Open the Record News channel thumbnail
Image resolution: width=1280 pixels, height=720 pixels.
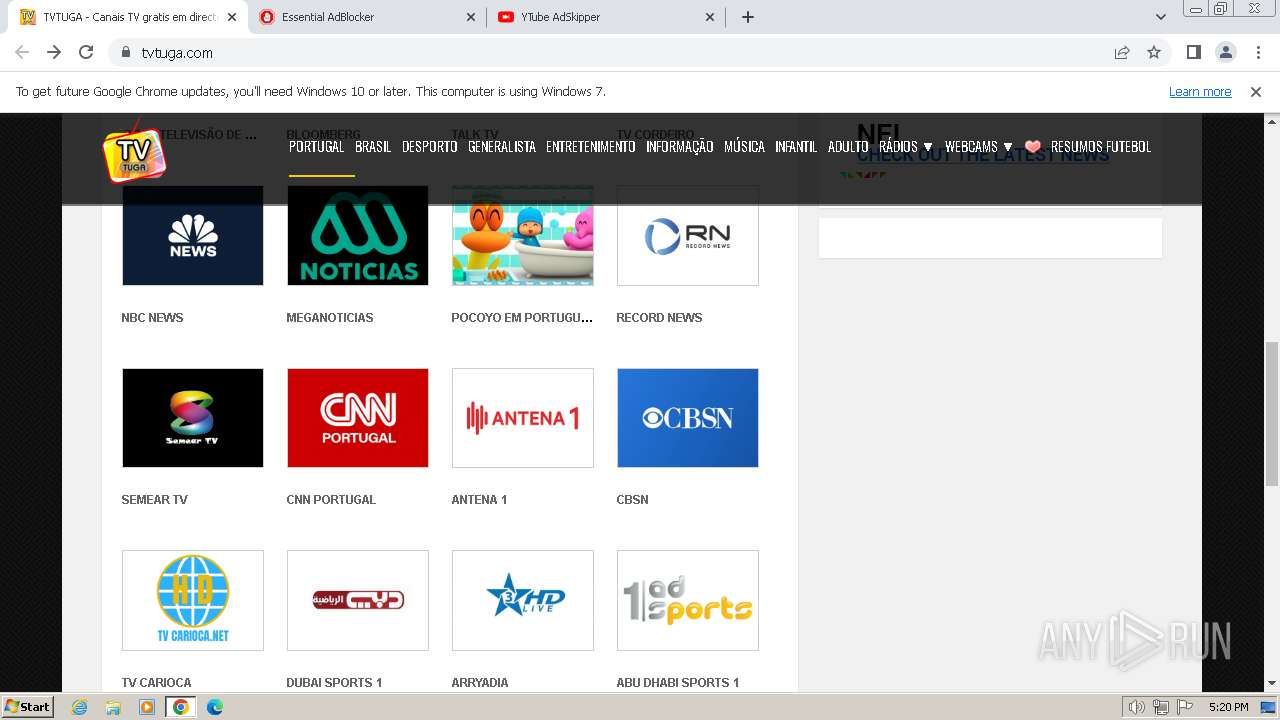coord(688,236)
